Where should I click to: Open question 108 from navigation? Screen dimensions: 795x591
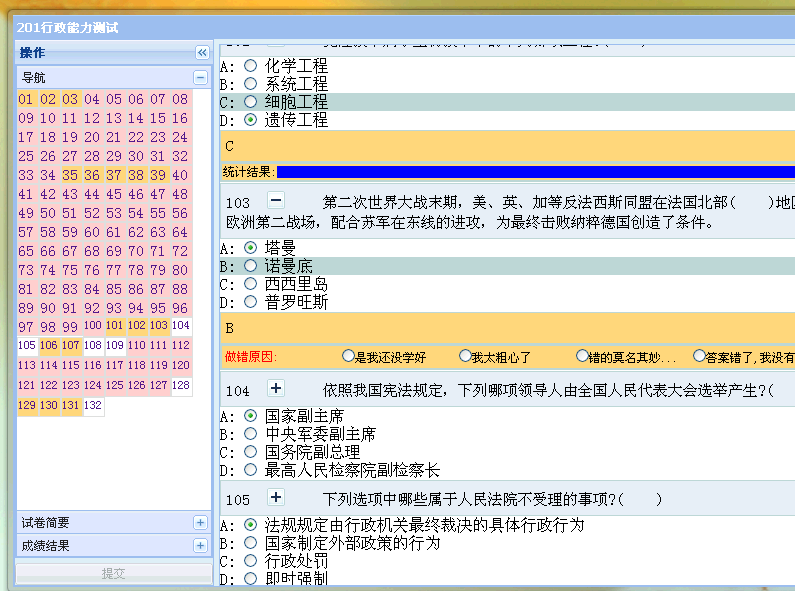pos(93,346)
